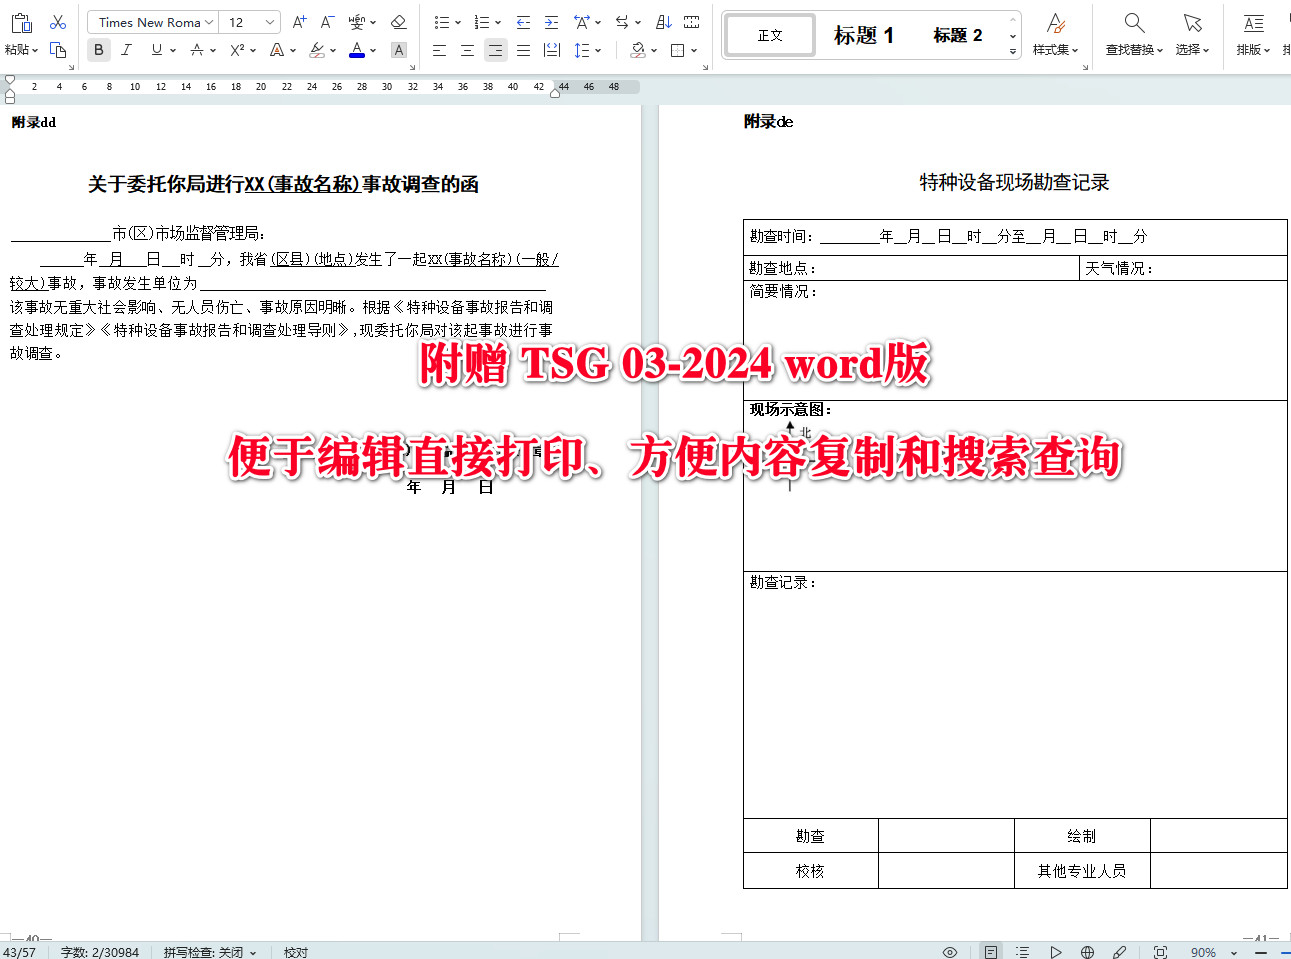The height and width of the screenshot is (959, 1291).
Task: Expand underline style dropdown arrow
Action: (173, 50)
